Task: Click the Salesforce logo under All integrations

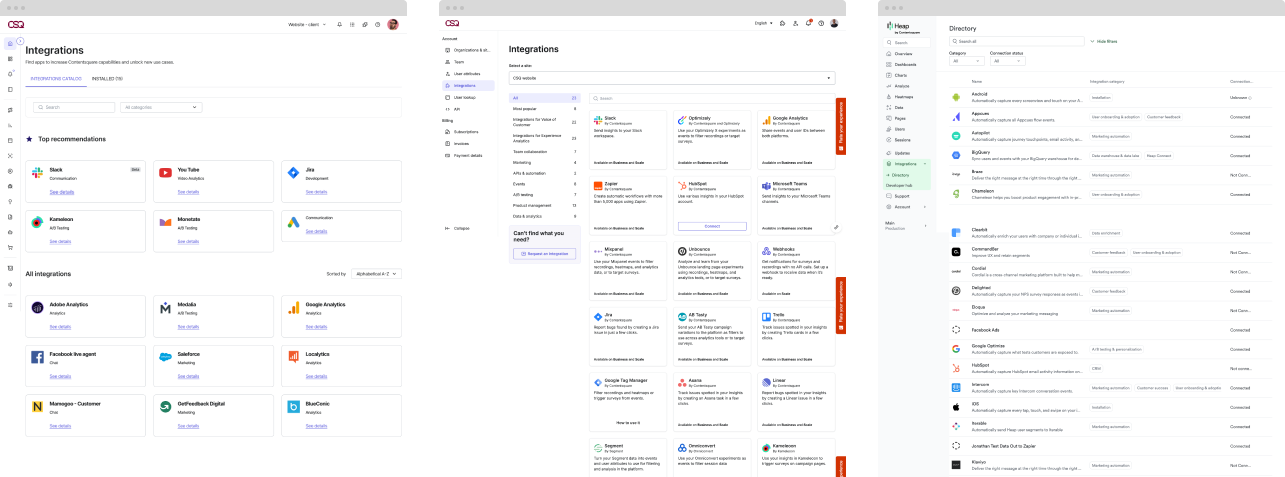Action: point(165,357)
